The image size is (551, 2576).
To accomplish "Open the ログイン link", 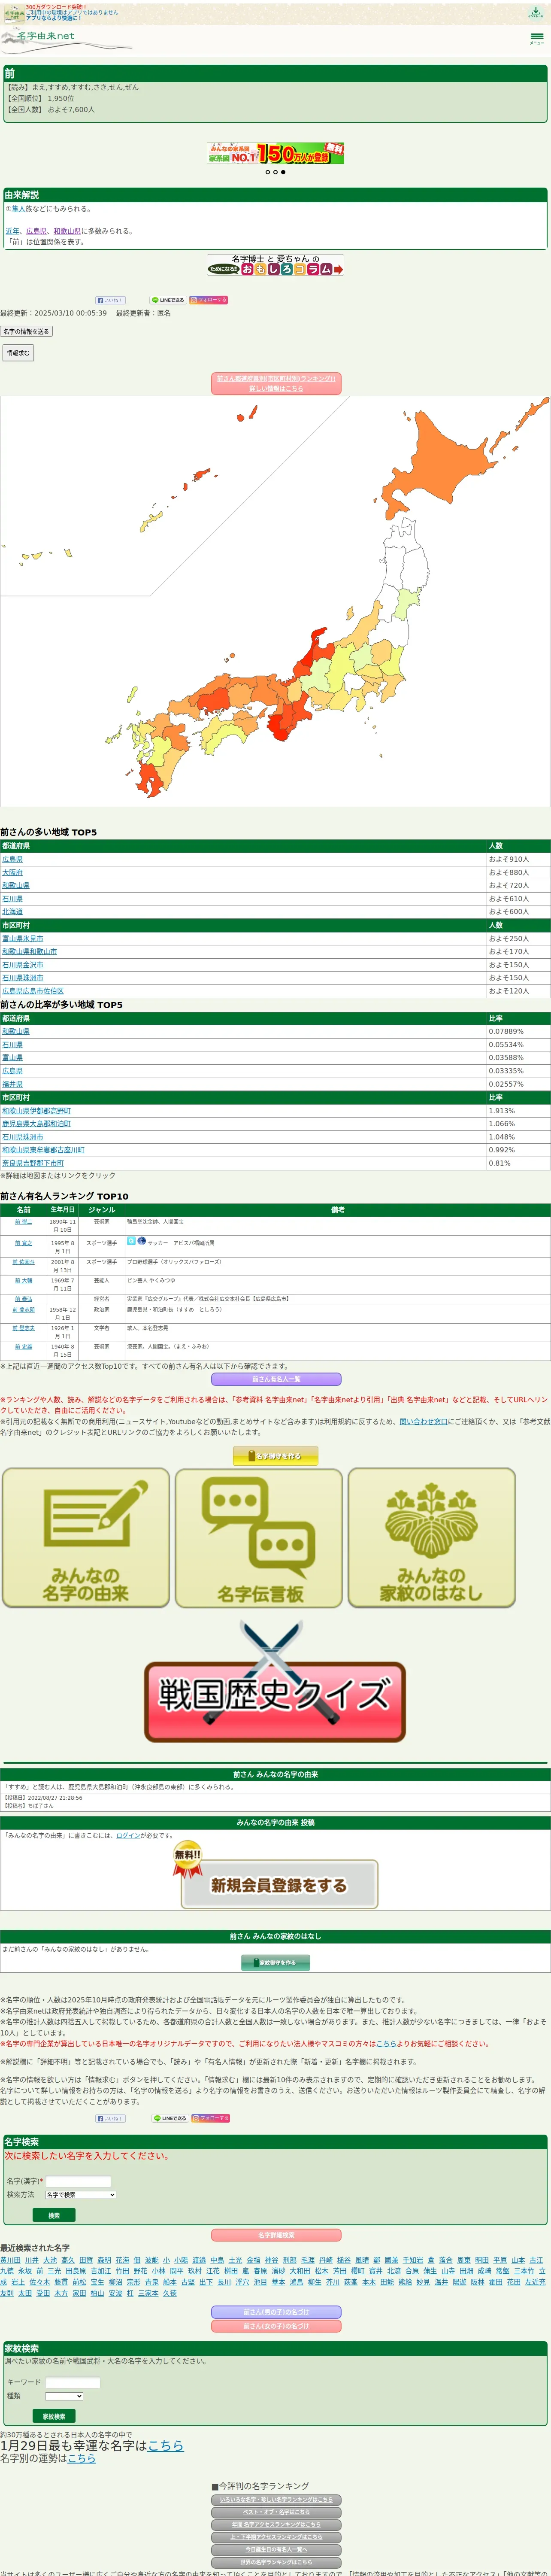I will pyautogui.click(x=128, y=1835).
